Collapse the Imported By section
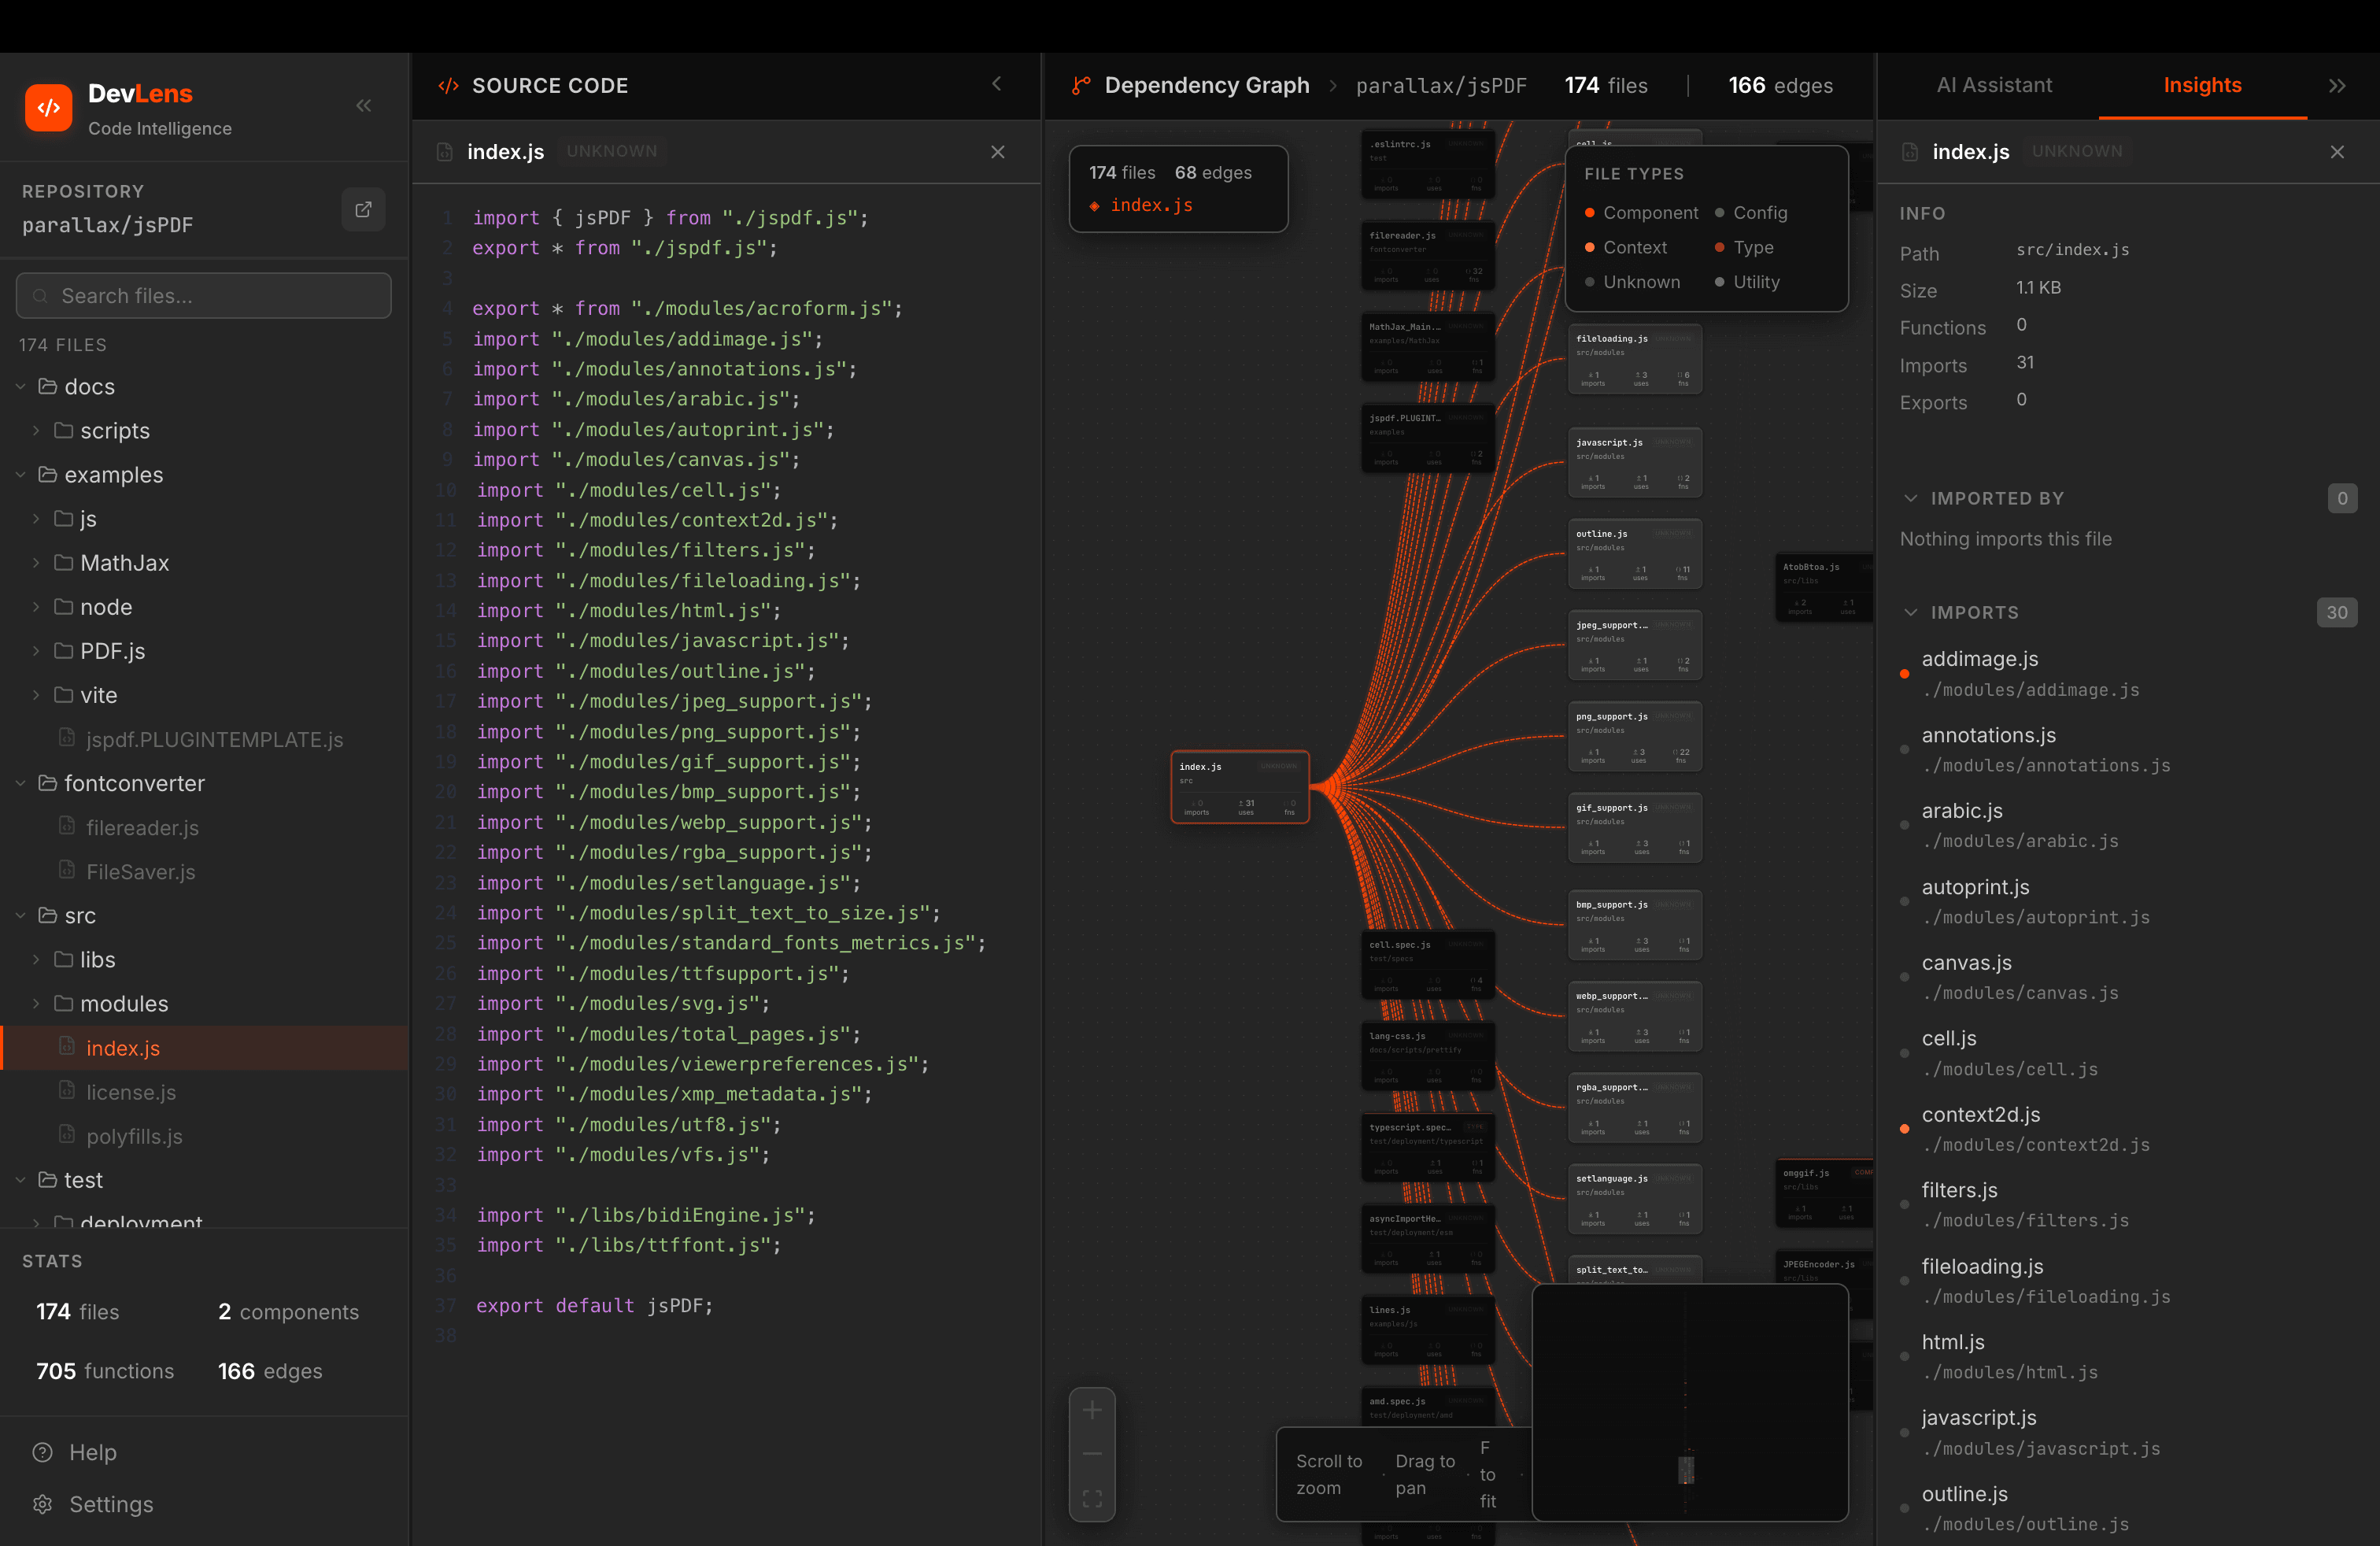This screenshot has height=1546, width=2380. click(1910, 498)
